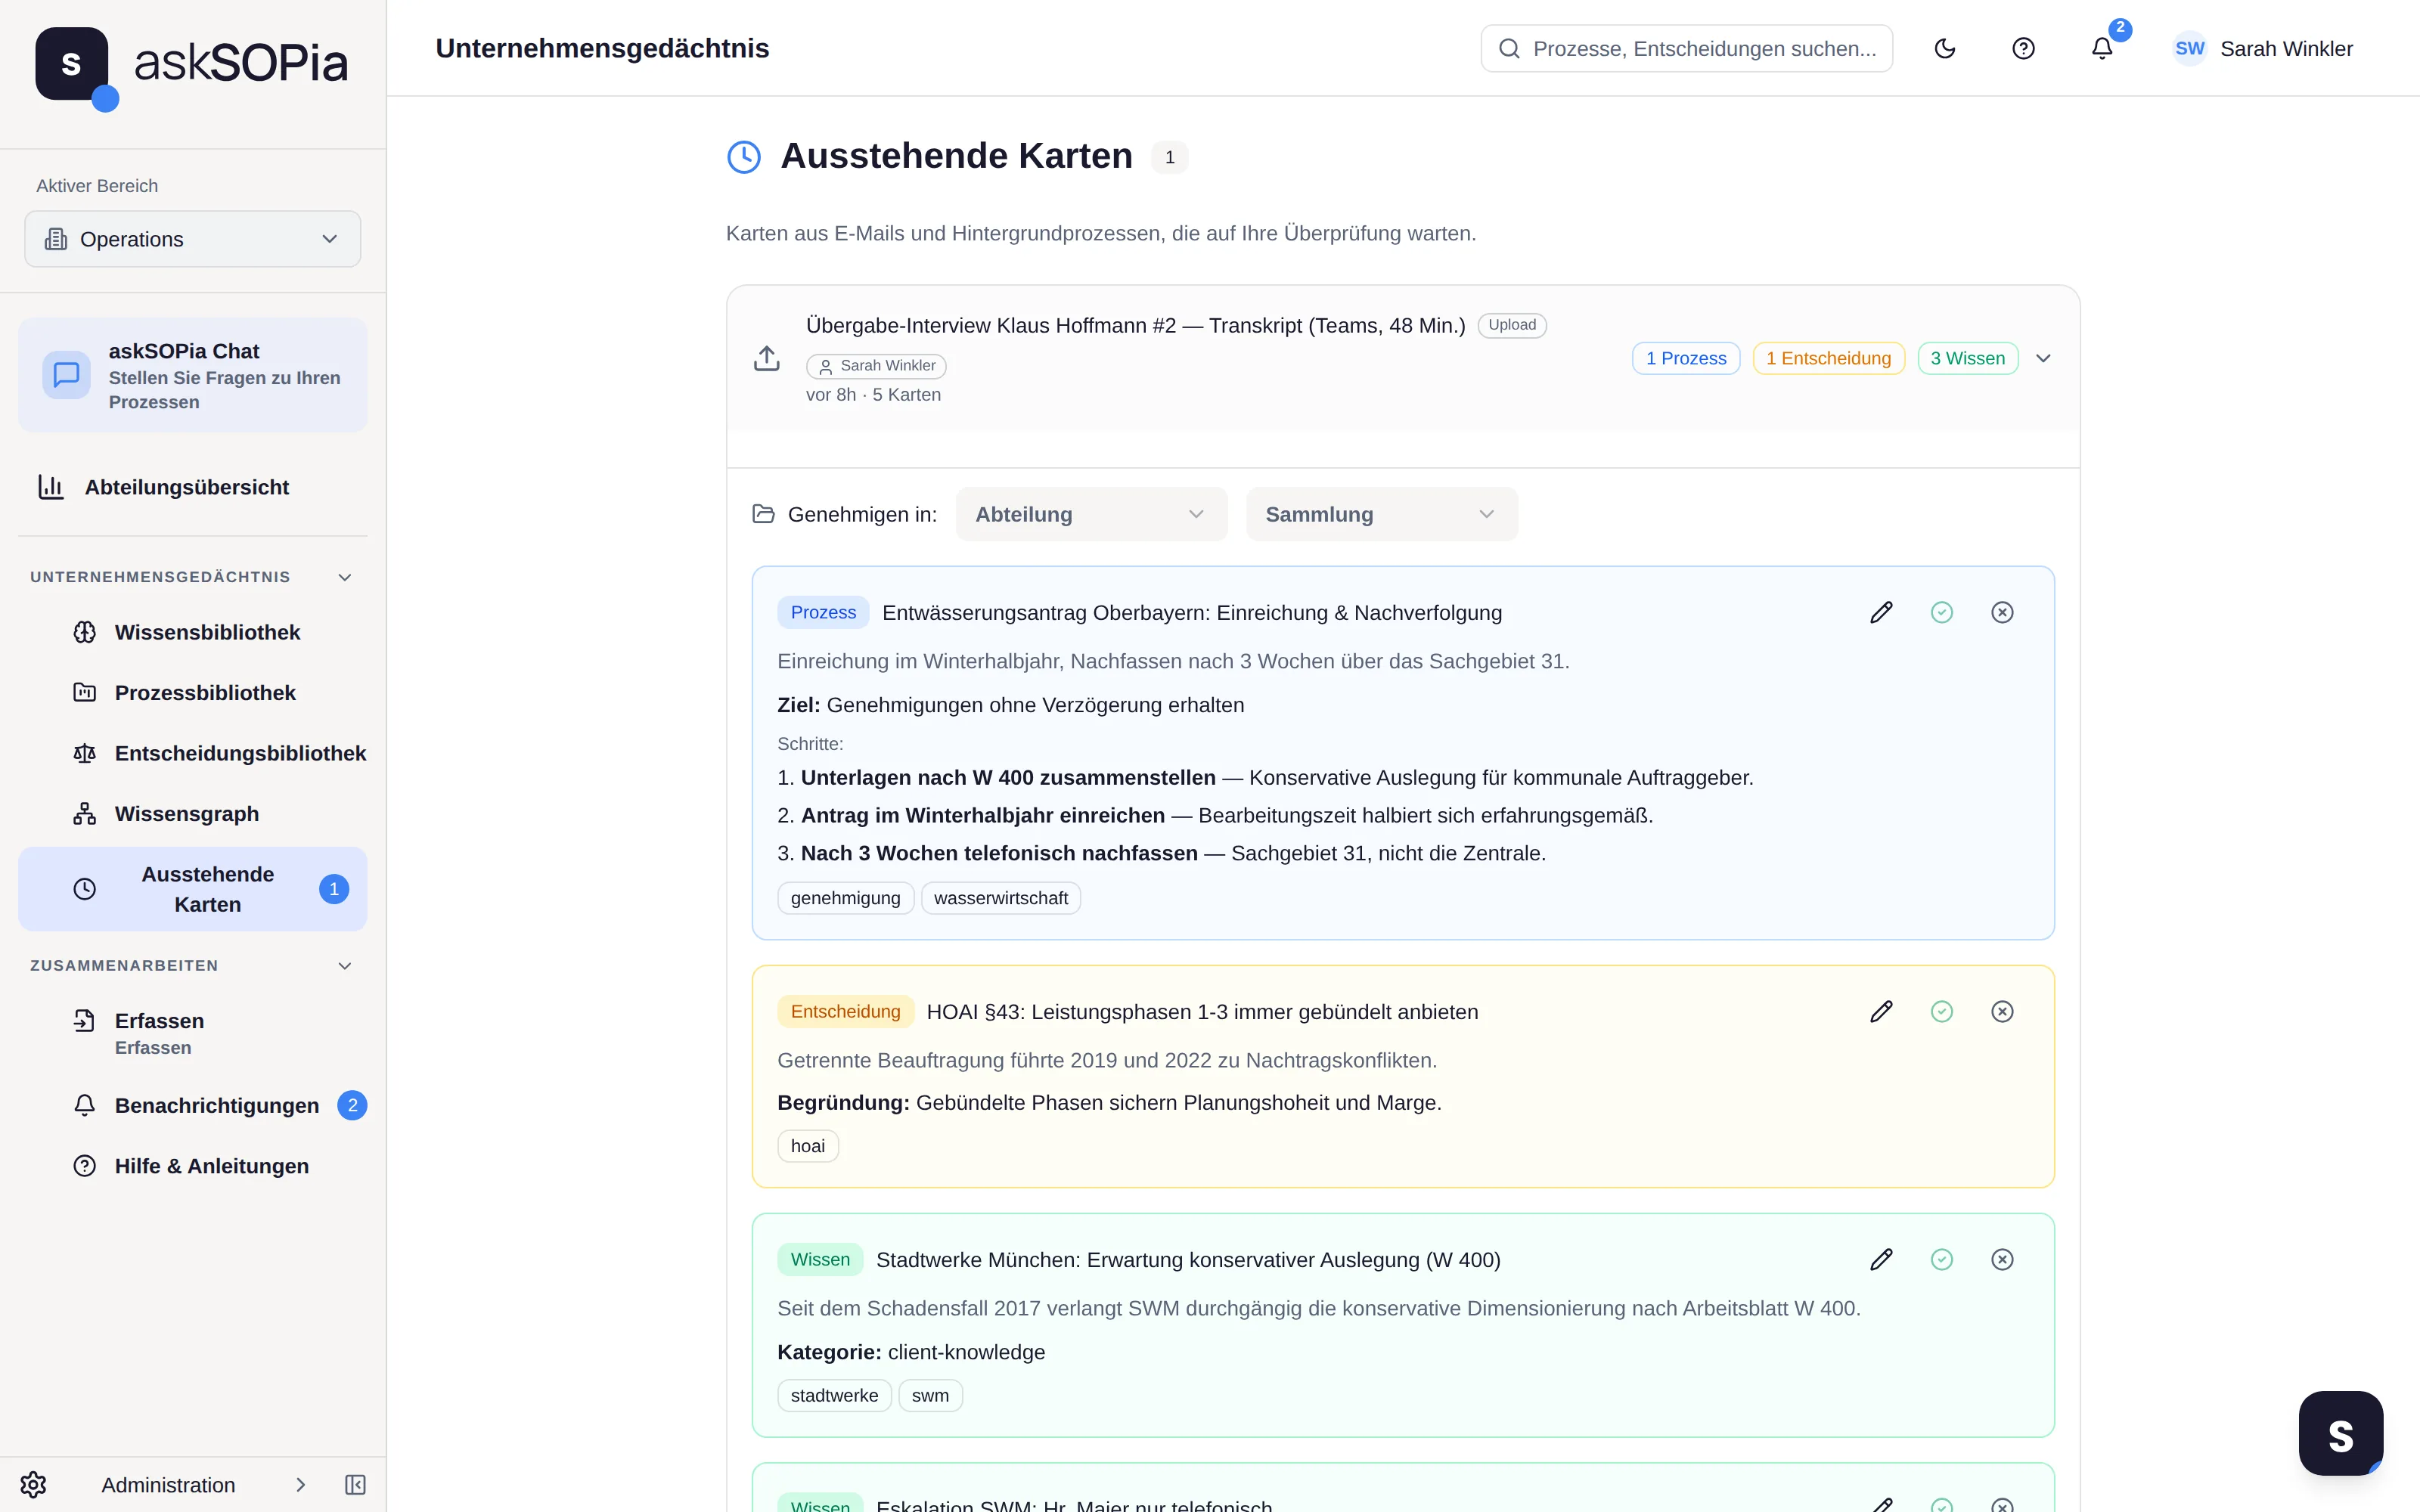Screen dimensions: 2420x1512
Task: Click the Administration settings gear icon
Action: pyautogui.click(x=33, y=1485)
